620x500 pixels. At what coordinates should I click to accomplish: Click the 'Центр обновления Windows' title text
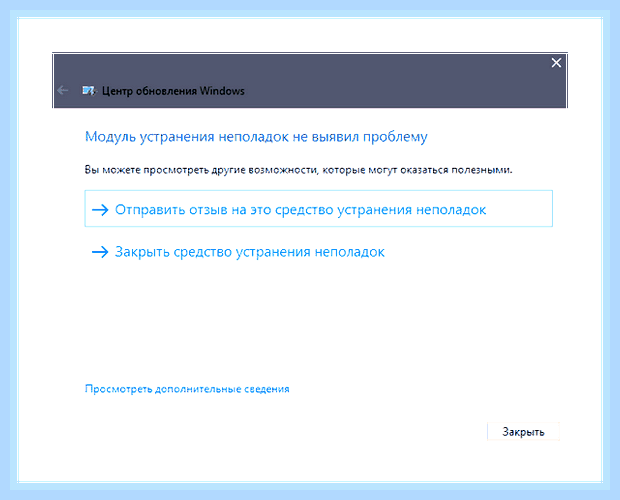click(x=173, y=91)
